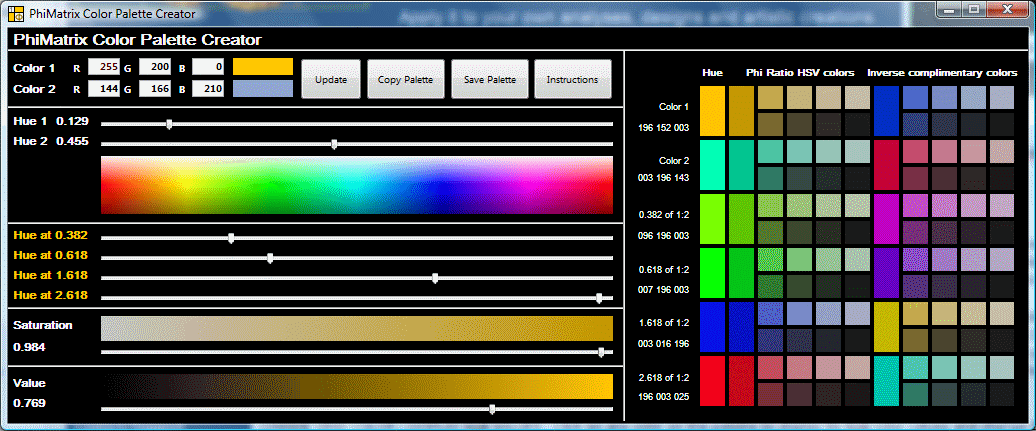This screenshot has height=431, width=1036.
Task: Select the 1.618 of 1:2 blue Hue swatch
Action: point(713,327)
